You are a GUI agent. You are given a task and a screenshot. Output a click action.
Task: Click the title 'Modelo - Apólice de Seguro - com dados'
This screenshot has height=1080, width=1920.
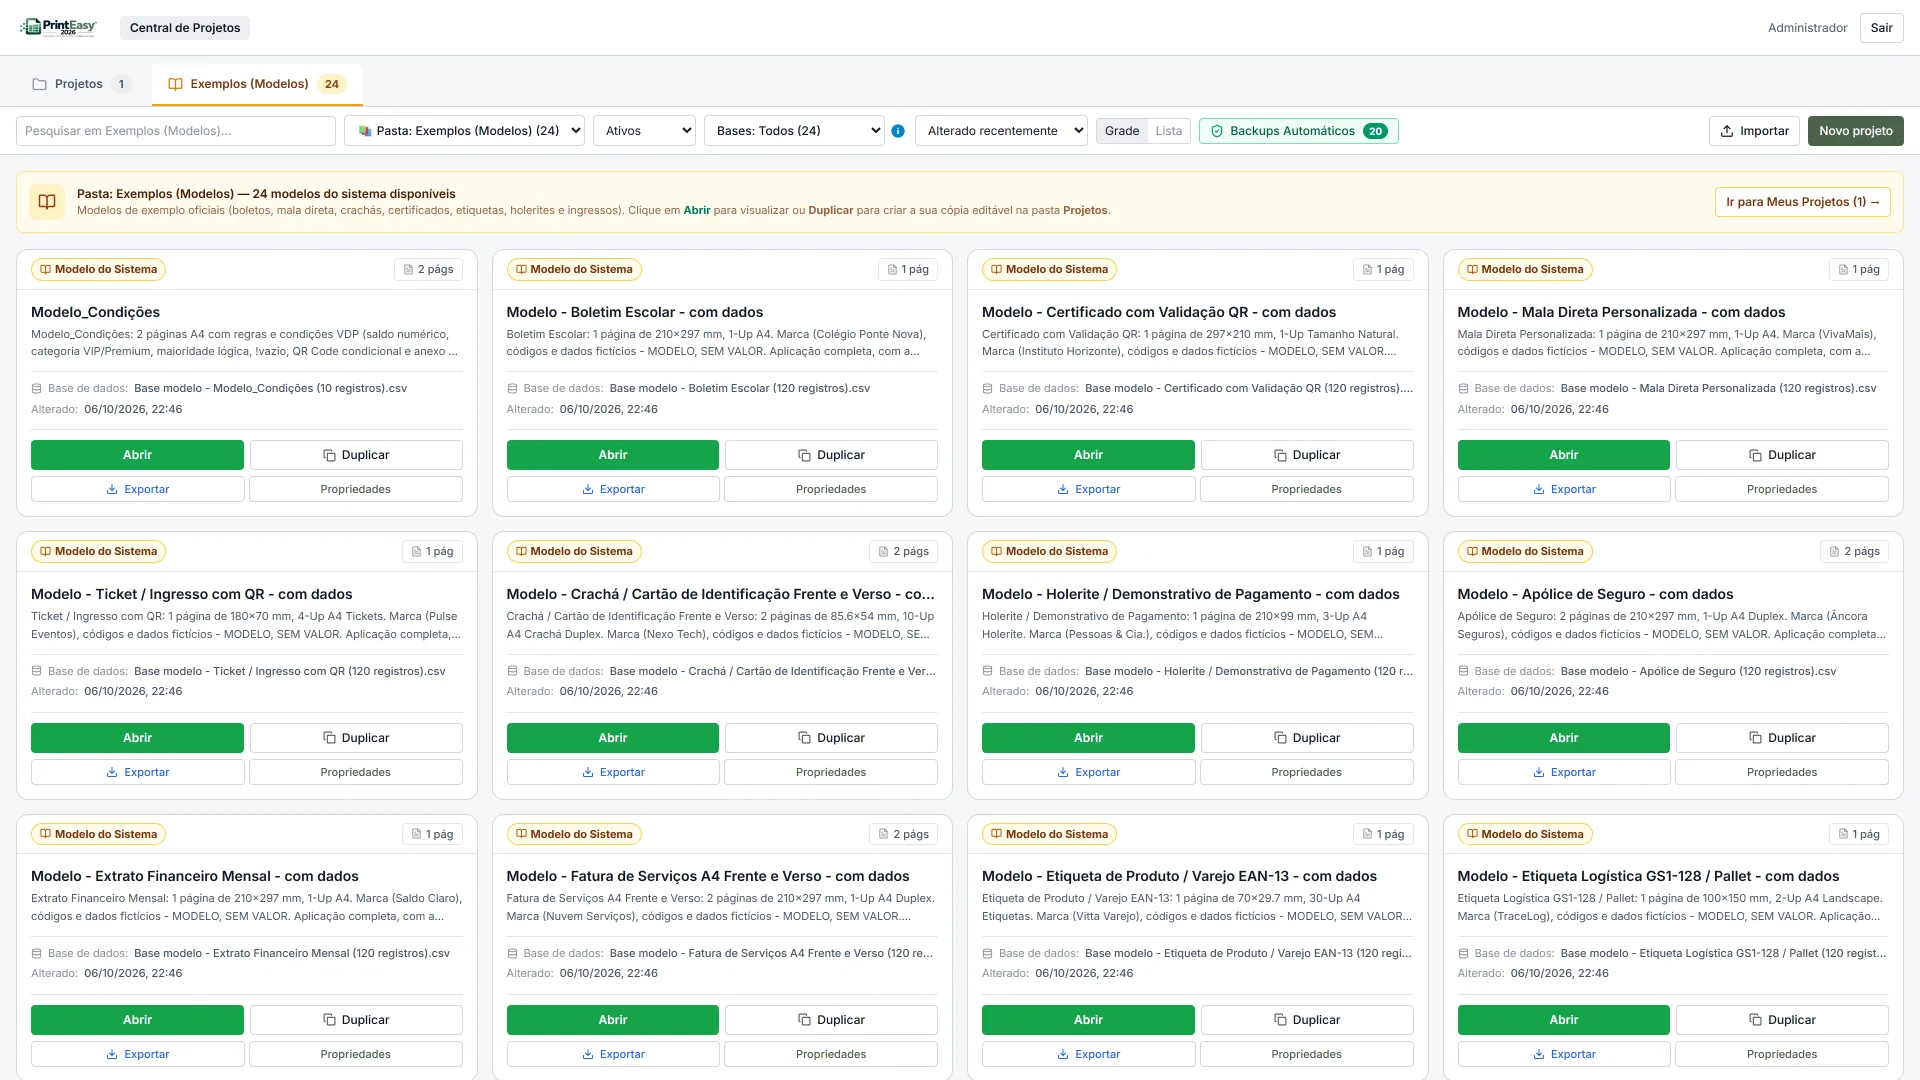(1595, 594)
